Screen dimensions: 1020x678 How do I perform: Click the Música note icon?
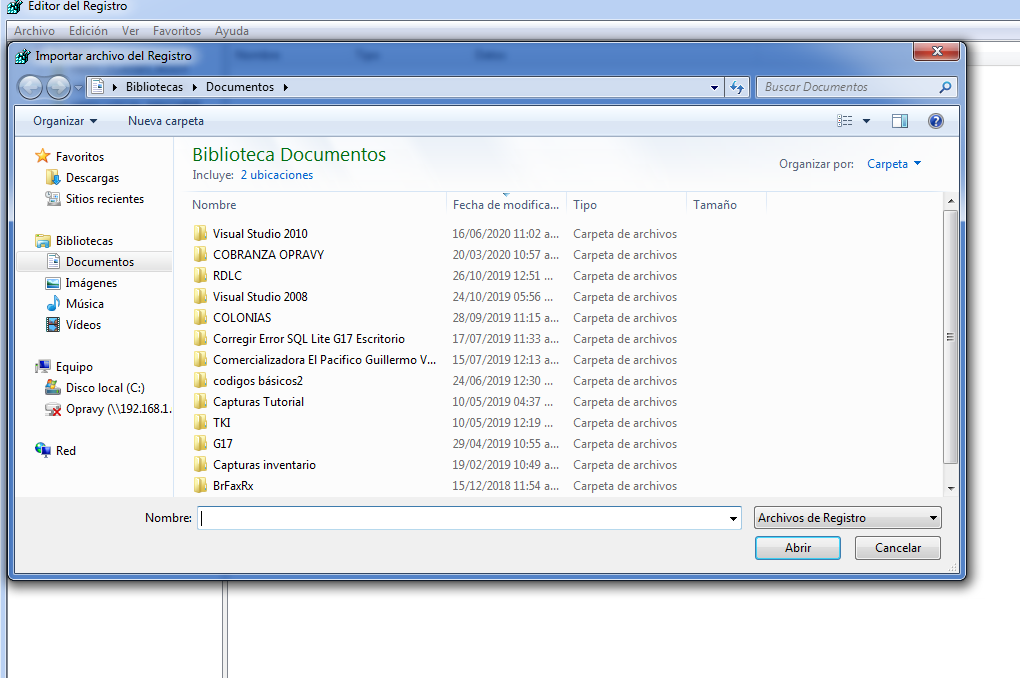(53, 304)
